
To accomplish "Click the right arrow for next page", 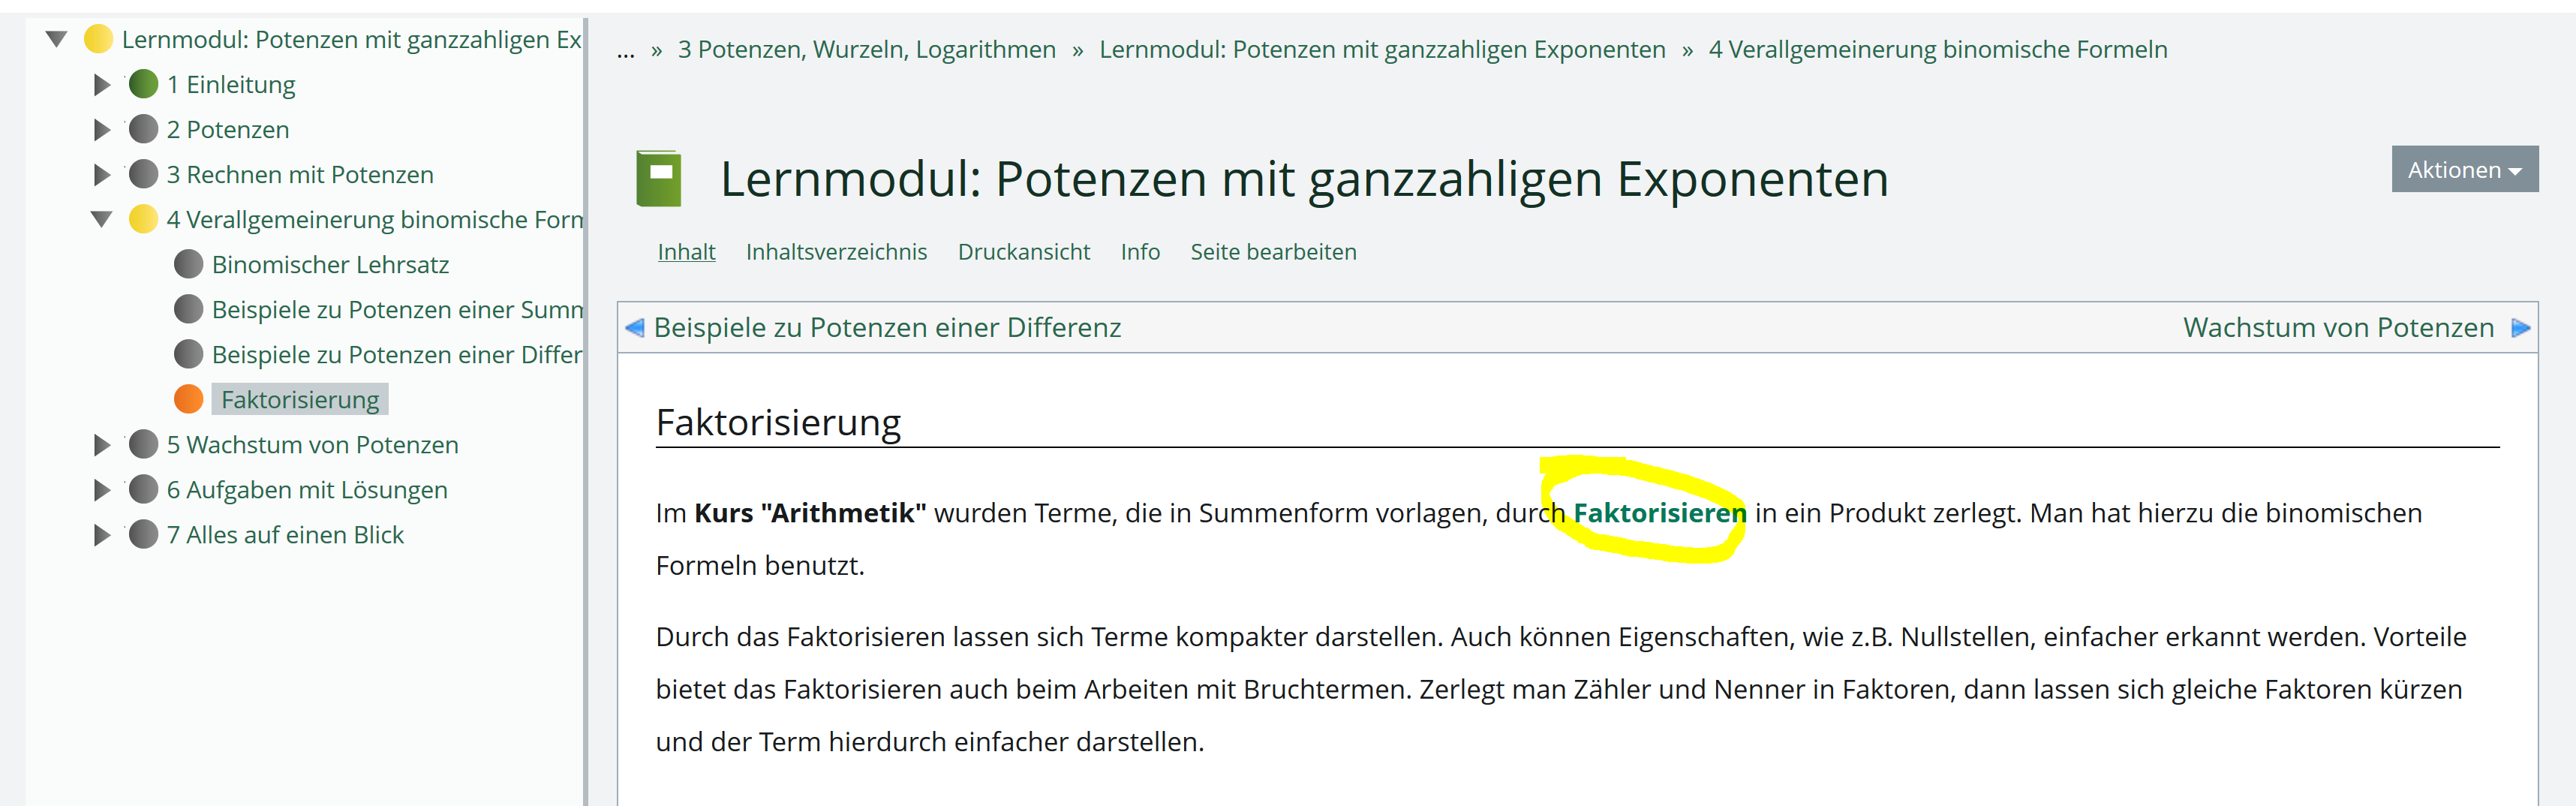I will [2520, 328].
